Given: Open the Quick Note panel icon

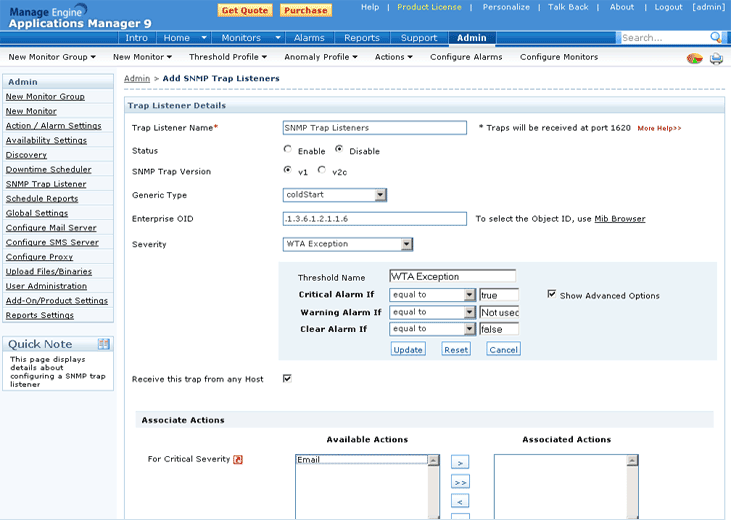Looking at the screenshot, I should (103, 344).
